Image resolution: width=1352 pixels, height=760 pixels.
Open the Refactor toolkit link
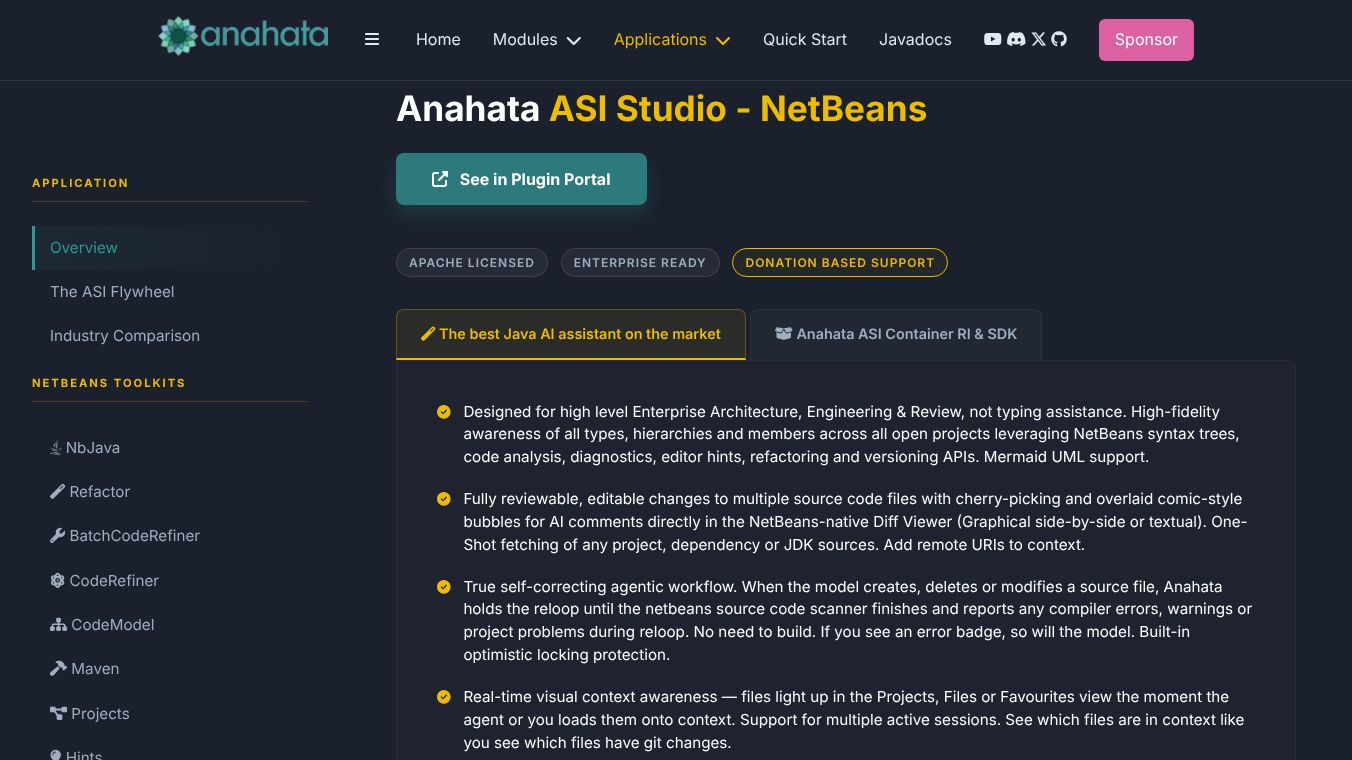click(x=90, y=492)
